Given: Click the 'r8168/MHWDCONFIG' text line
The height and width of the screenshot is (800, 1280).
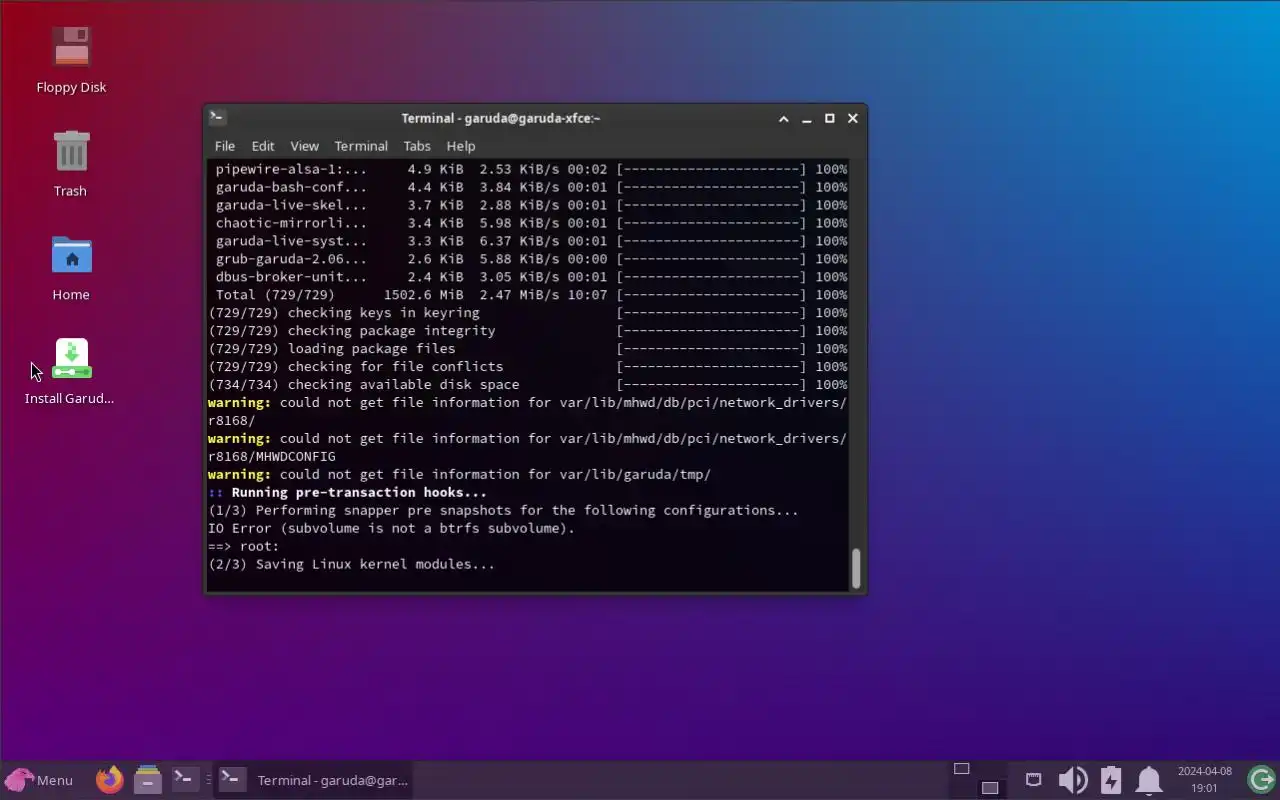Looking at the screenshot, I should pos(272,457).
